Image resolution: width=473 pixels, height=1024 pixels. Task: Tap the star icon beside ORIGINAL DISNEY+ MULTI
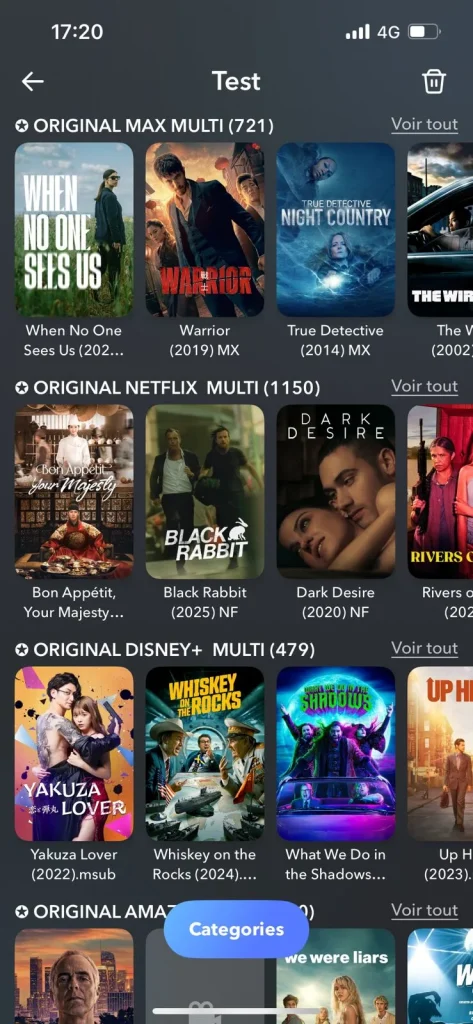(22, 650)
